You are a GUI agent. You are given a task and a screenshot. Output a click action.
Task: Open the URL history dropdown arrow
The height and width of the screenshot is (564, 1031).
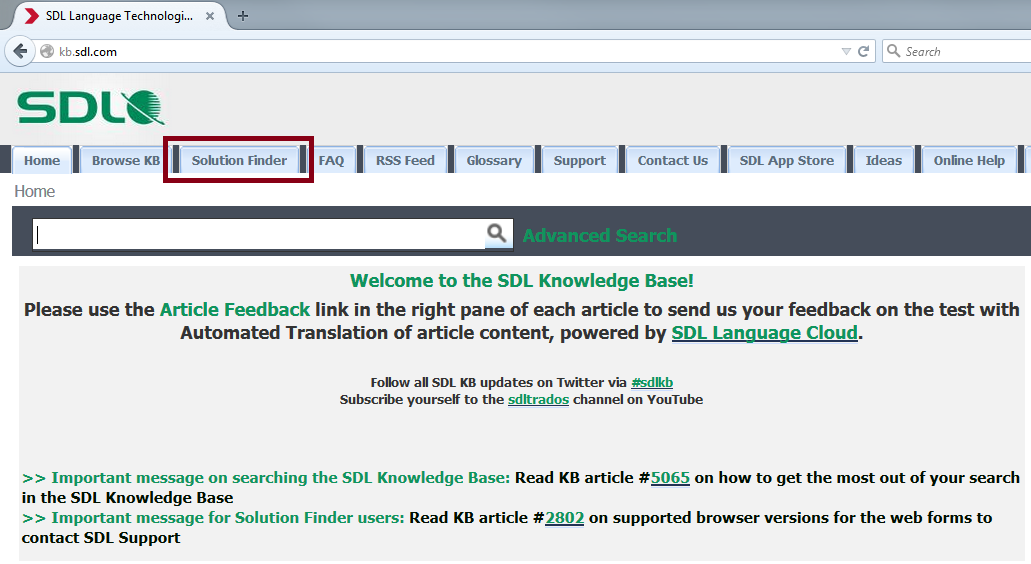pyautogui.click(x=846, y=51)
